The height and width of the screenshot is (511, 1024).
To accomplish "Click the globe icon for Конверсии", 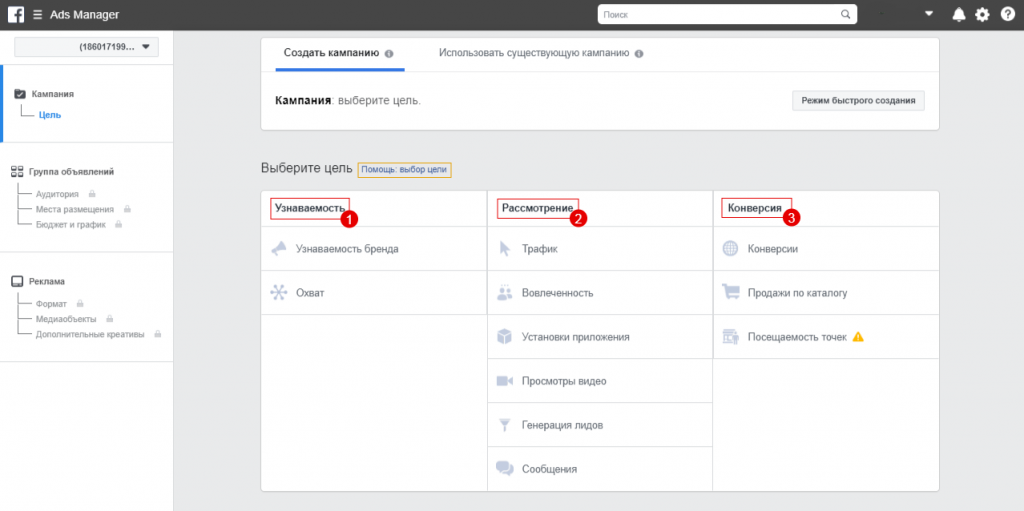I will click(730, 249).
